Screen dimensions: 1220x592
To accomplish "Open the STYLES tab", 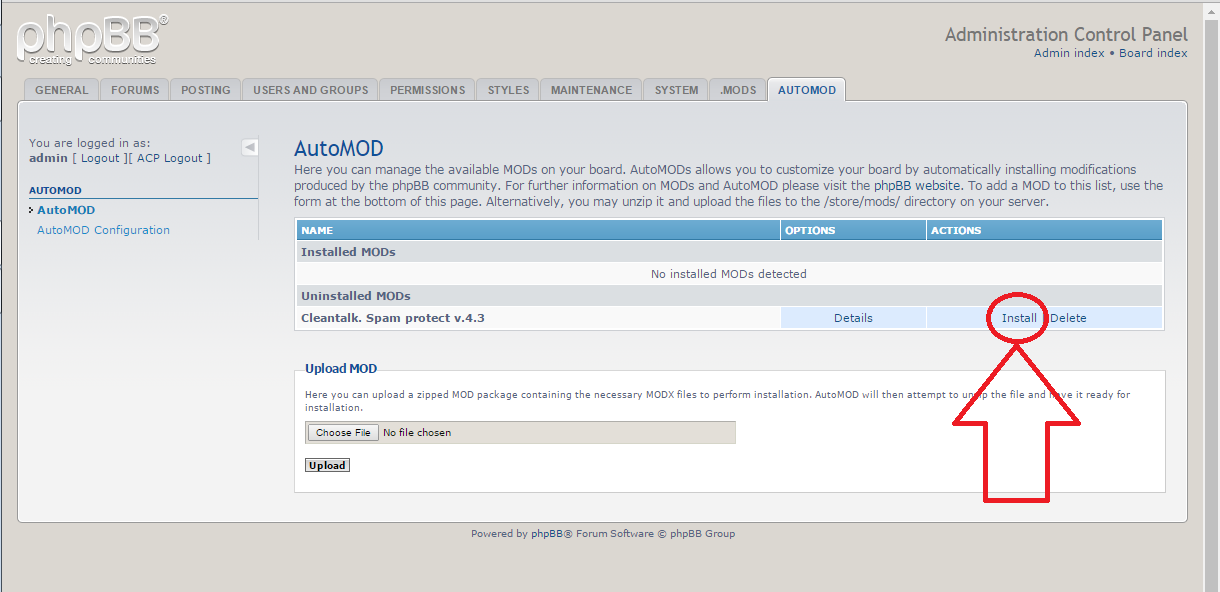I will tap(507, 89).
